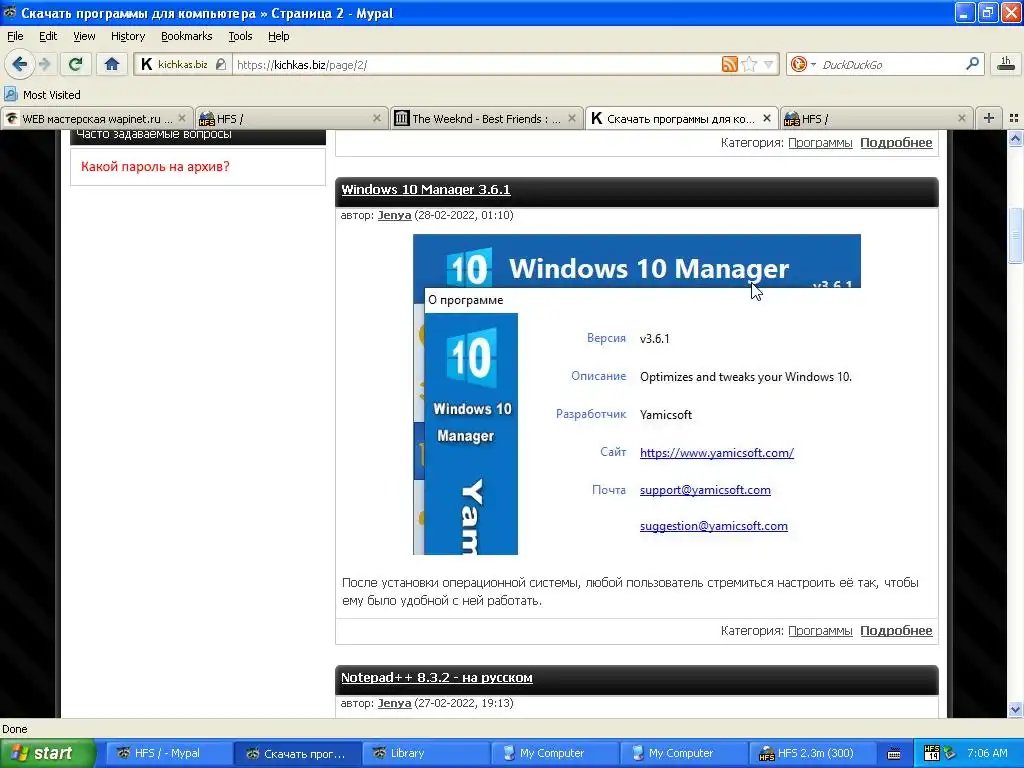Image resolution: width=1024 pixels, height=768 pixels.
Task: Open the Help menu
Action: coord(279,36)
